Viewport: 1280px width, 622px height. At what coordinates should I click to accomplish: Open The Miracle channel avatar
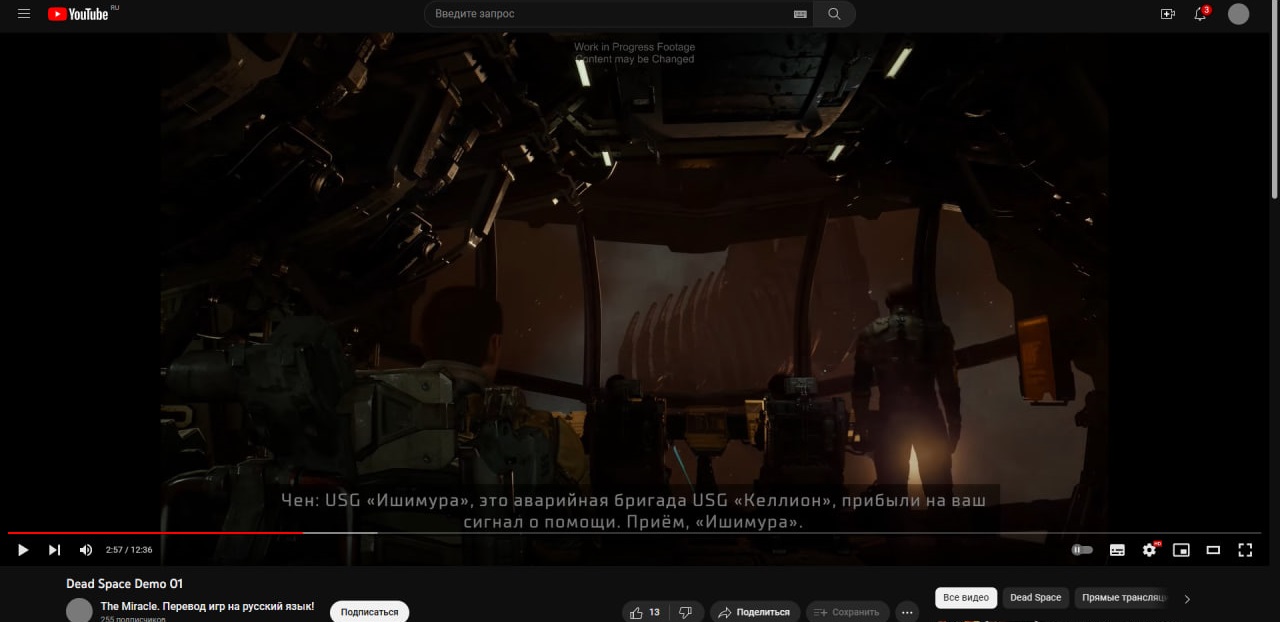point(79,611)
